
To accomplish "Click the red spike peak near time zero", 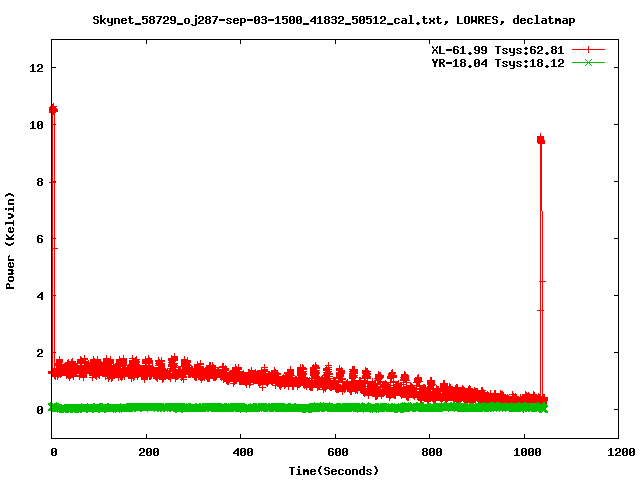I will click(53, 109).
